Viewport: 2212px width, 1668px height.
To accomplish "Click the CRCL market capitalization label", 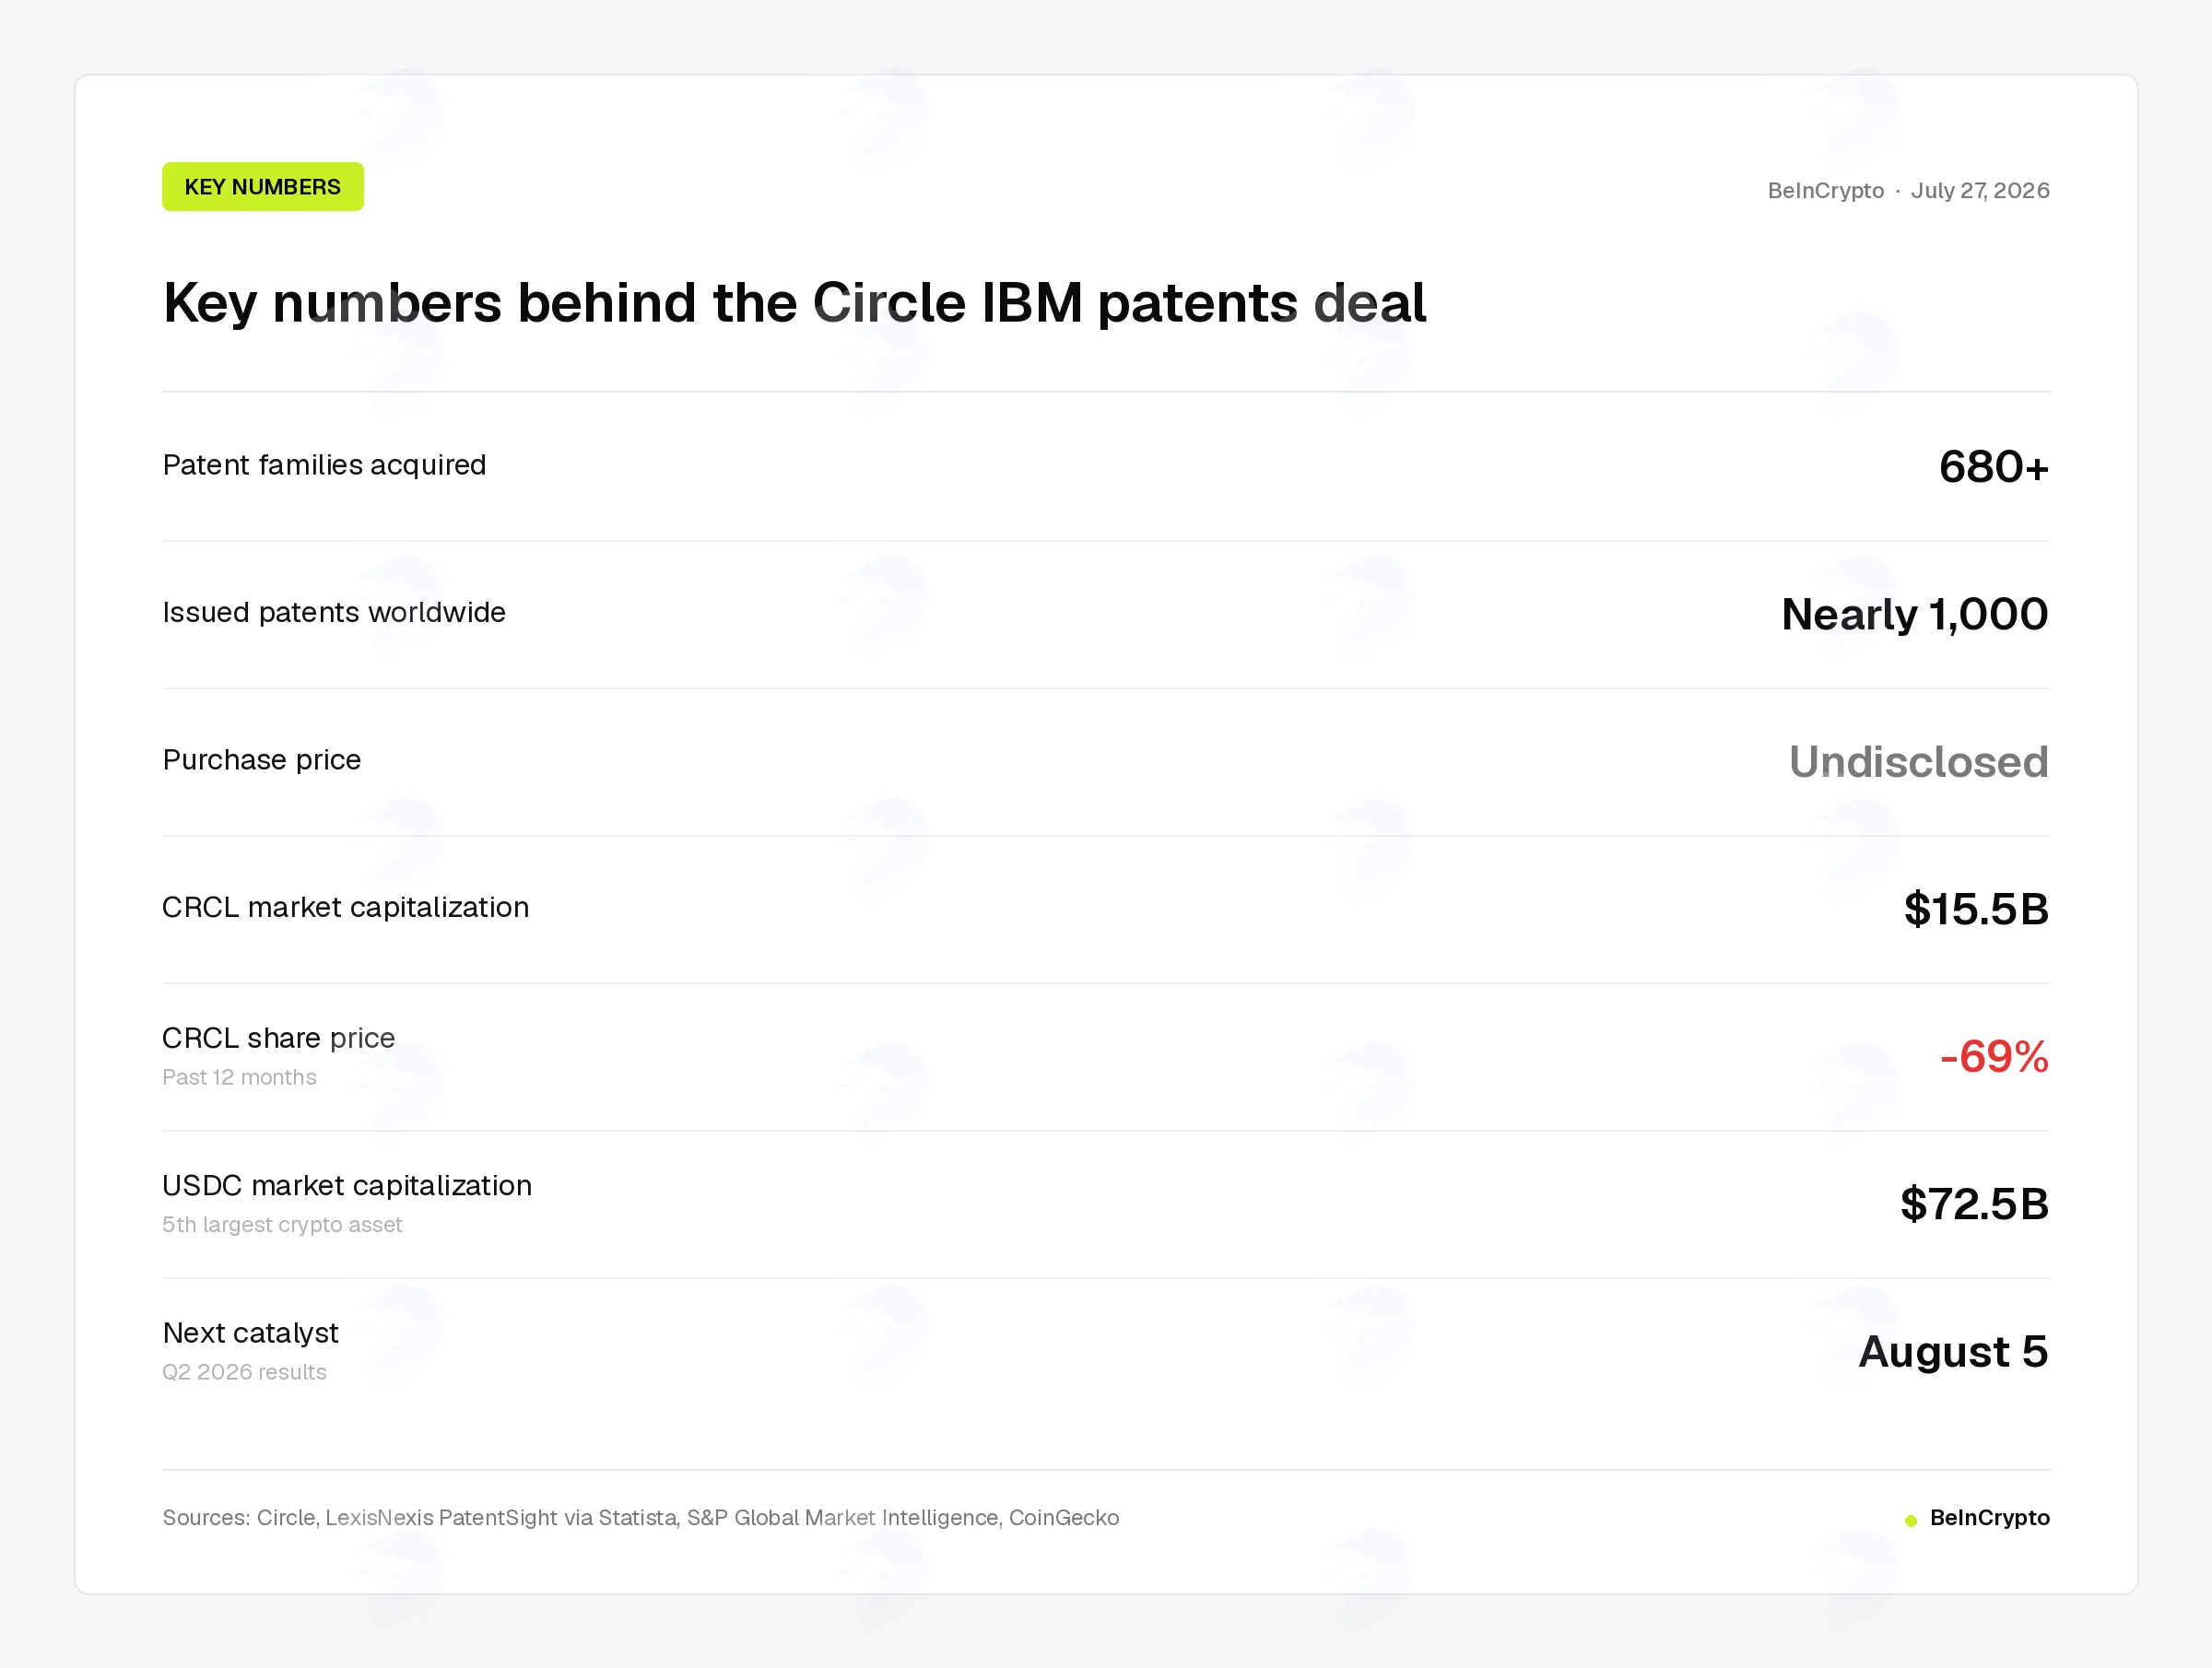I will (x=346, y=907).
